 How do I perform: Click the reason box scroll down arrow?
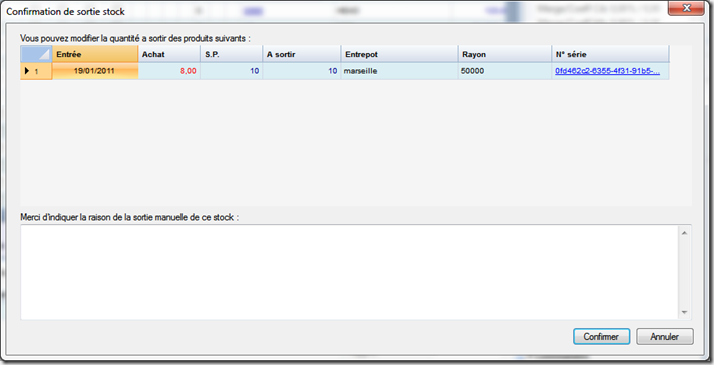point(684,312)
